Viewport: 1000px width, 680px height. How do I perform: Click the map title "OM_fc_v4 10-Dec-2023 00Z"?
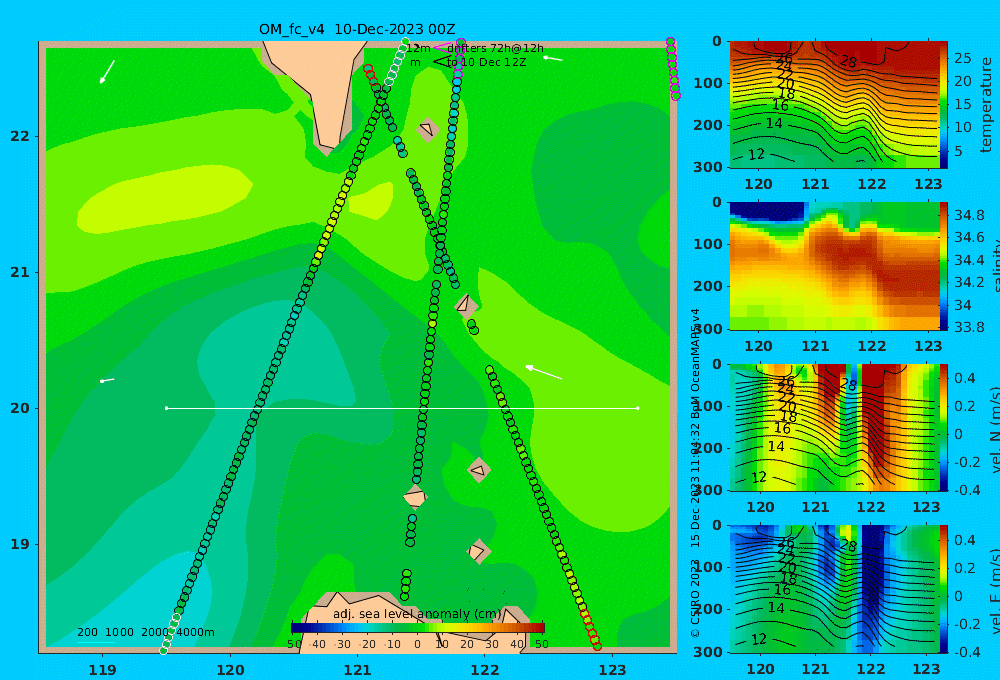[x=357, y=29]
